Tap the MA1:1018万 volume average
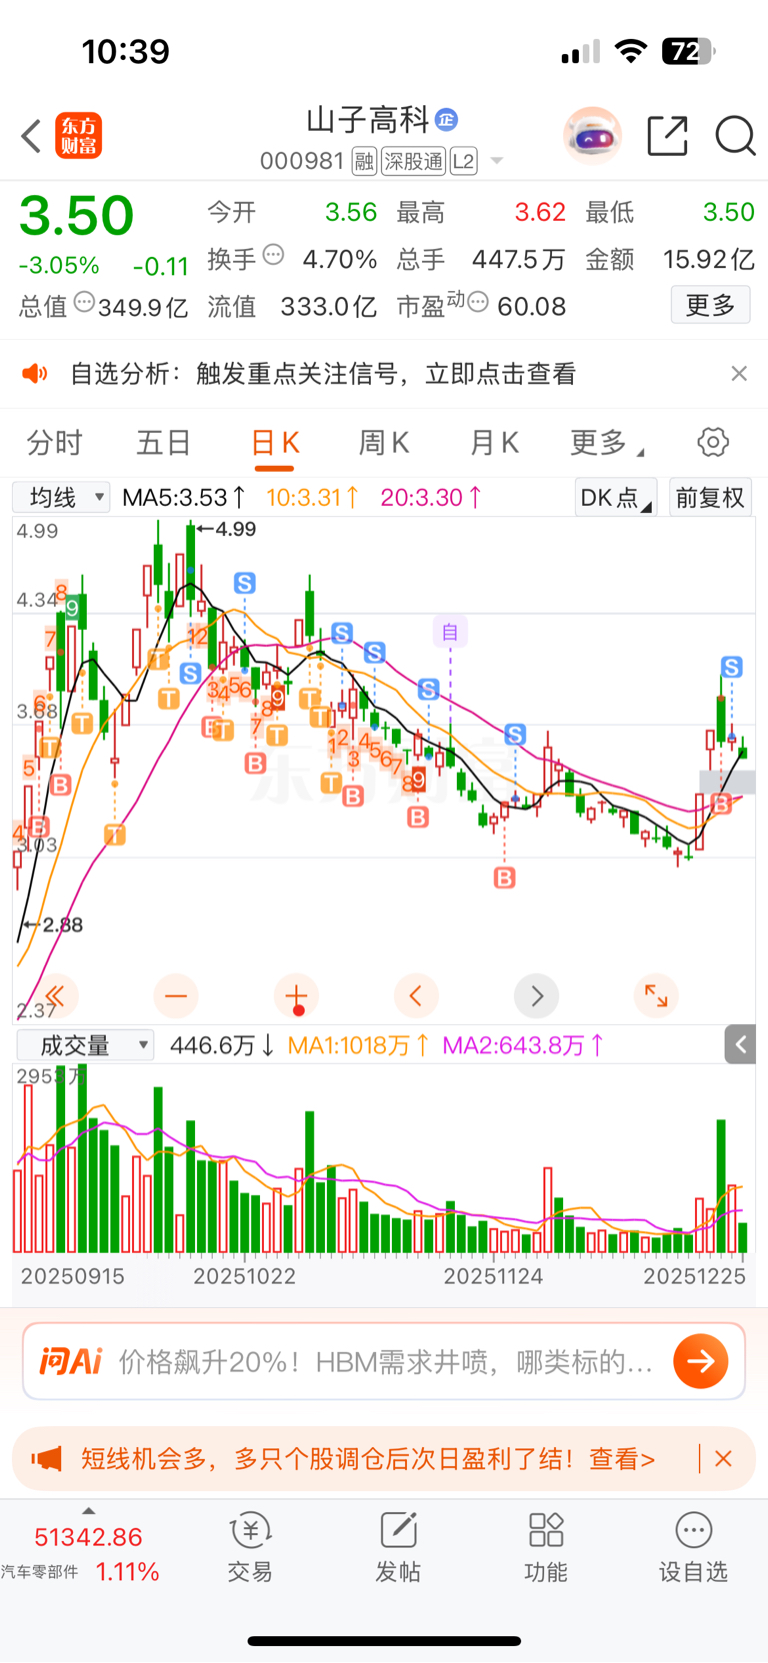The height and width of the screenshot is (1663, 768). [x=357, y=1046]
